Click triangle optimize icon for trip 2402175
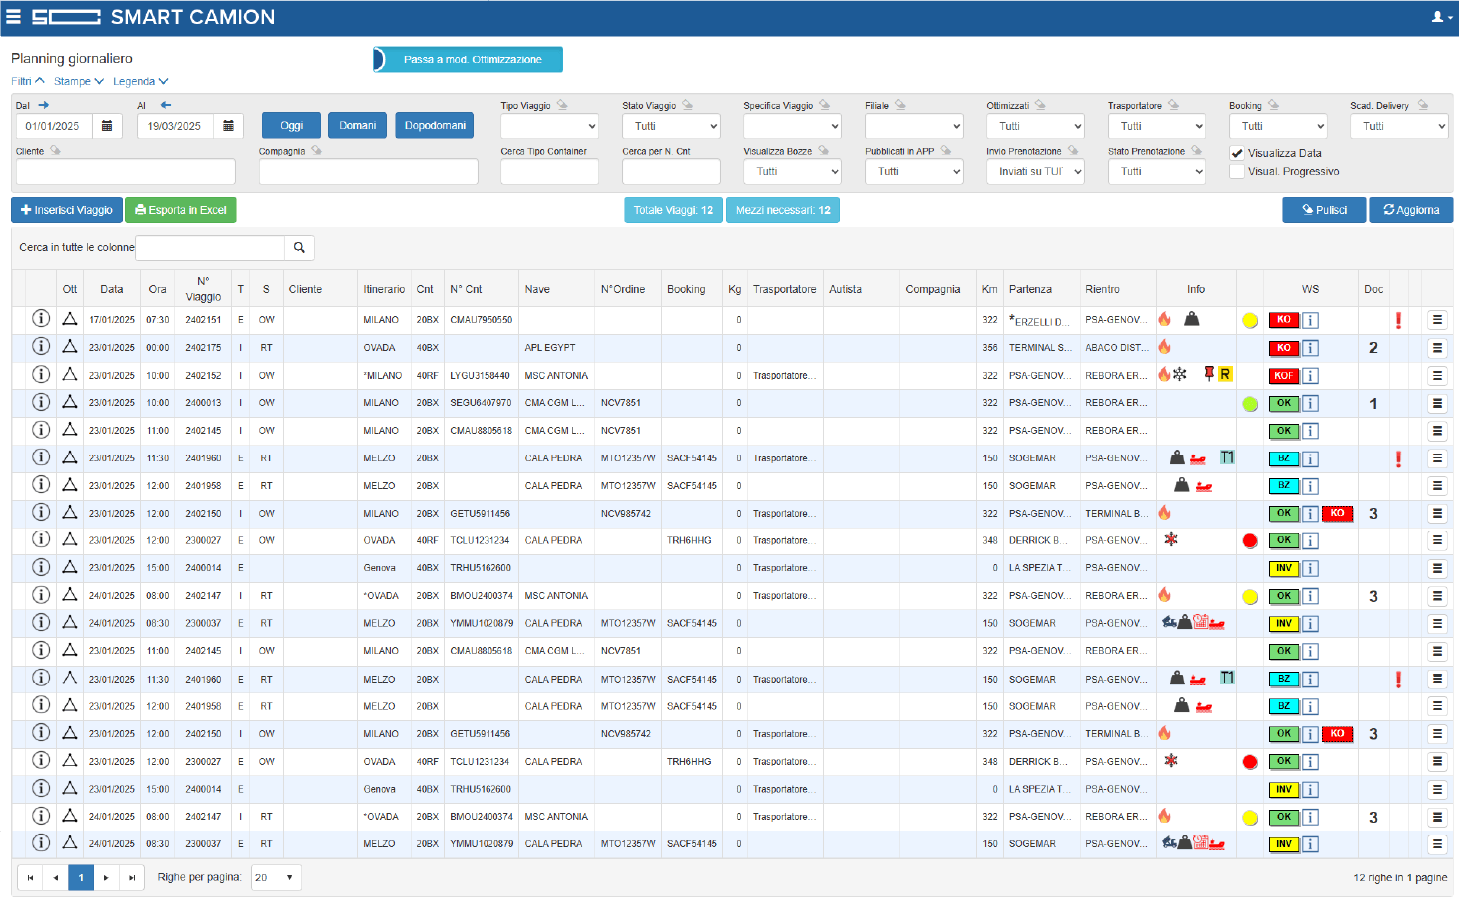 pos(70,347)
